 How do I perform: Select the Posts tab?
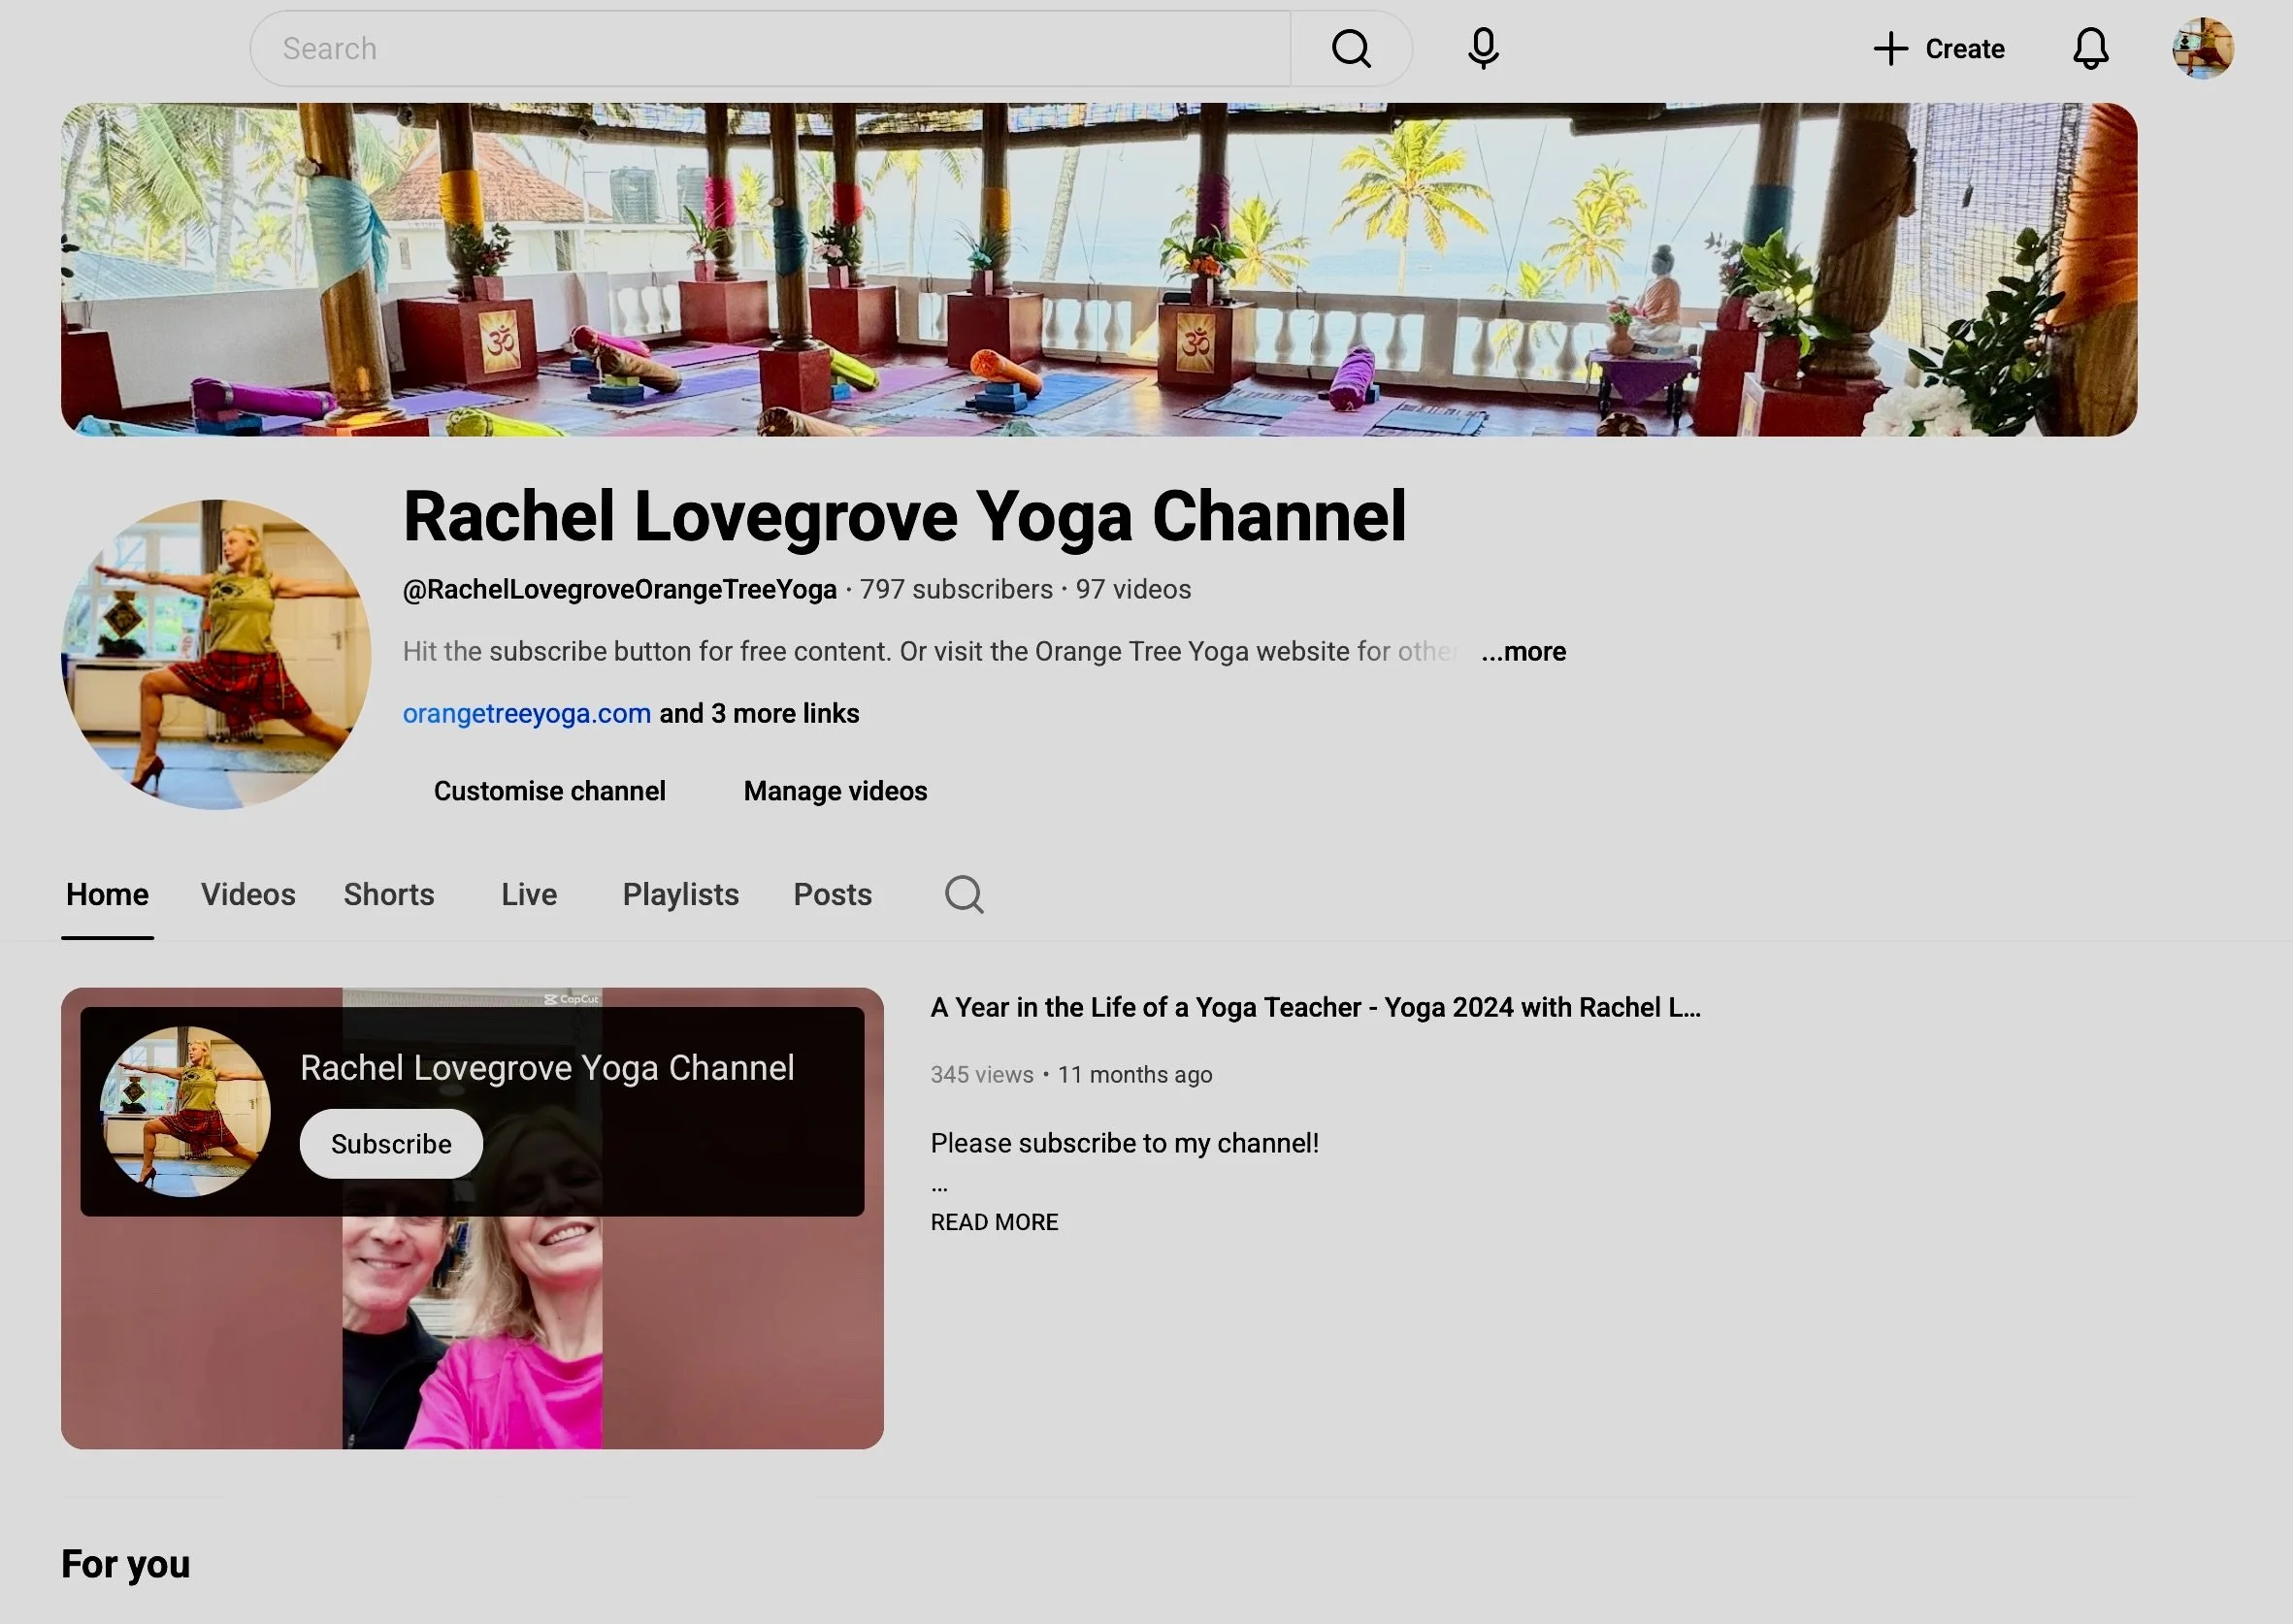pyautogui.click(x=832, y=894)
